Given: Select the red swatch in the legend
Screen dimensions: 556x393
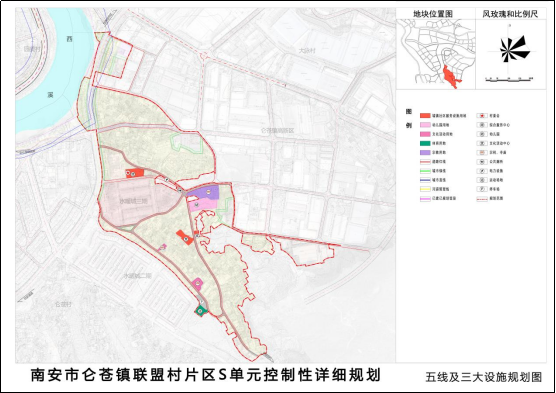Looking at the screenshot, I should [425, 116].
